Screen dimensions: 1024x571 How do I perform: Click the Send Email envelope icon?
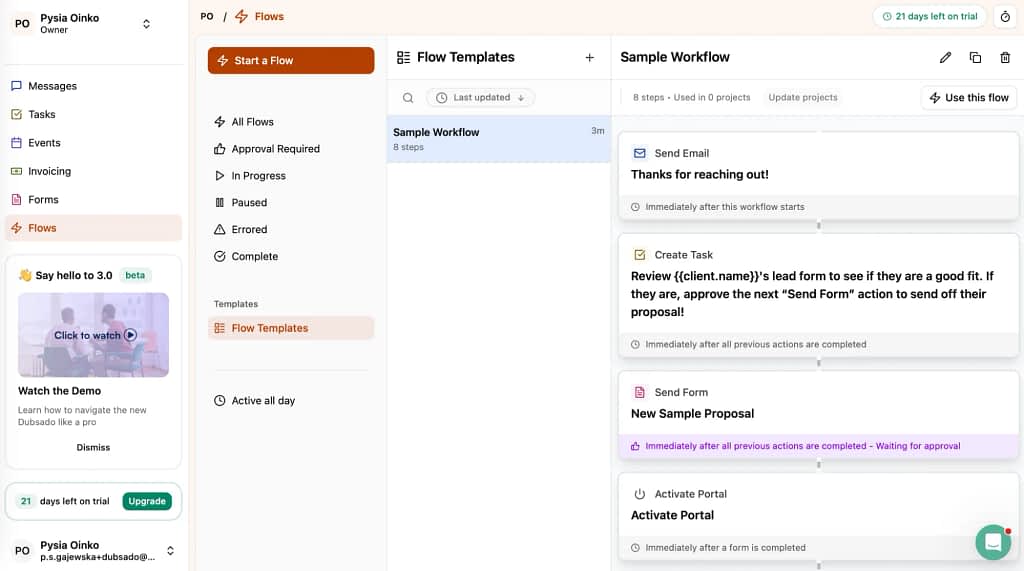pyautogui.click(x=639, y=153)
